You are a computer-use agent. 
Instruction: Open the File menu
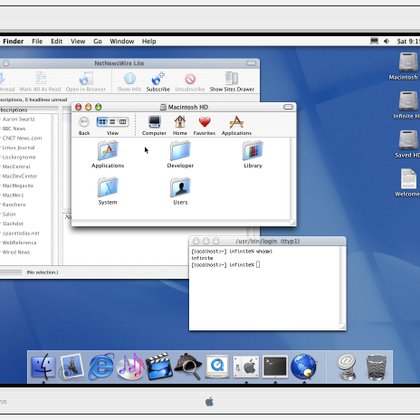tap(37, 41)
